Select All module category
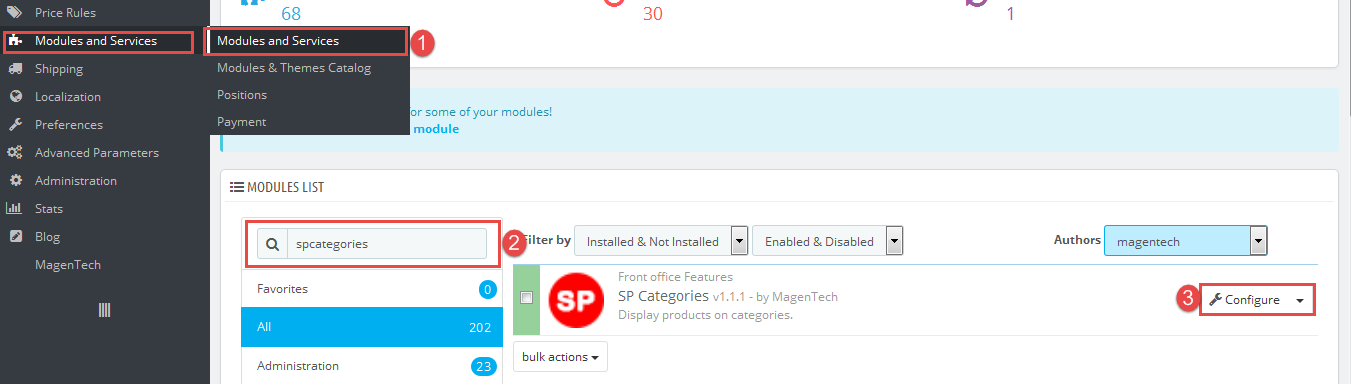Screen dimensions: 1351x384 click(372, 327)
